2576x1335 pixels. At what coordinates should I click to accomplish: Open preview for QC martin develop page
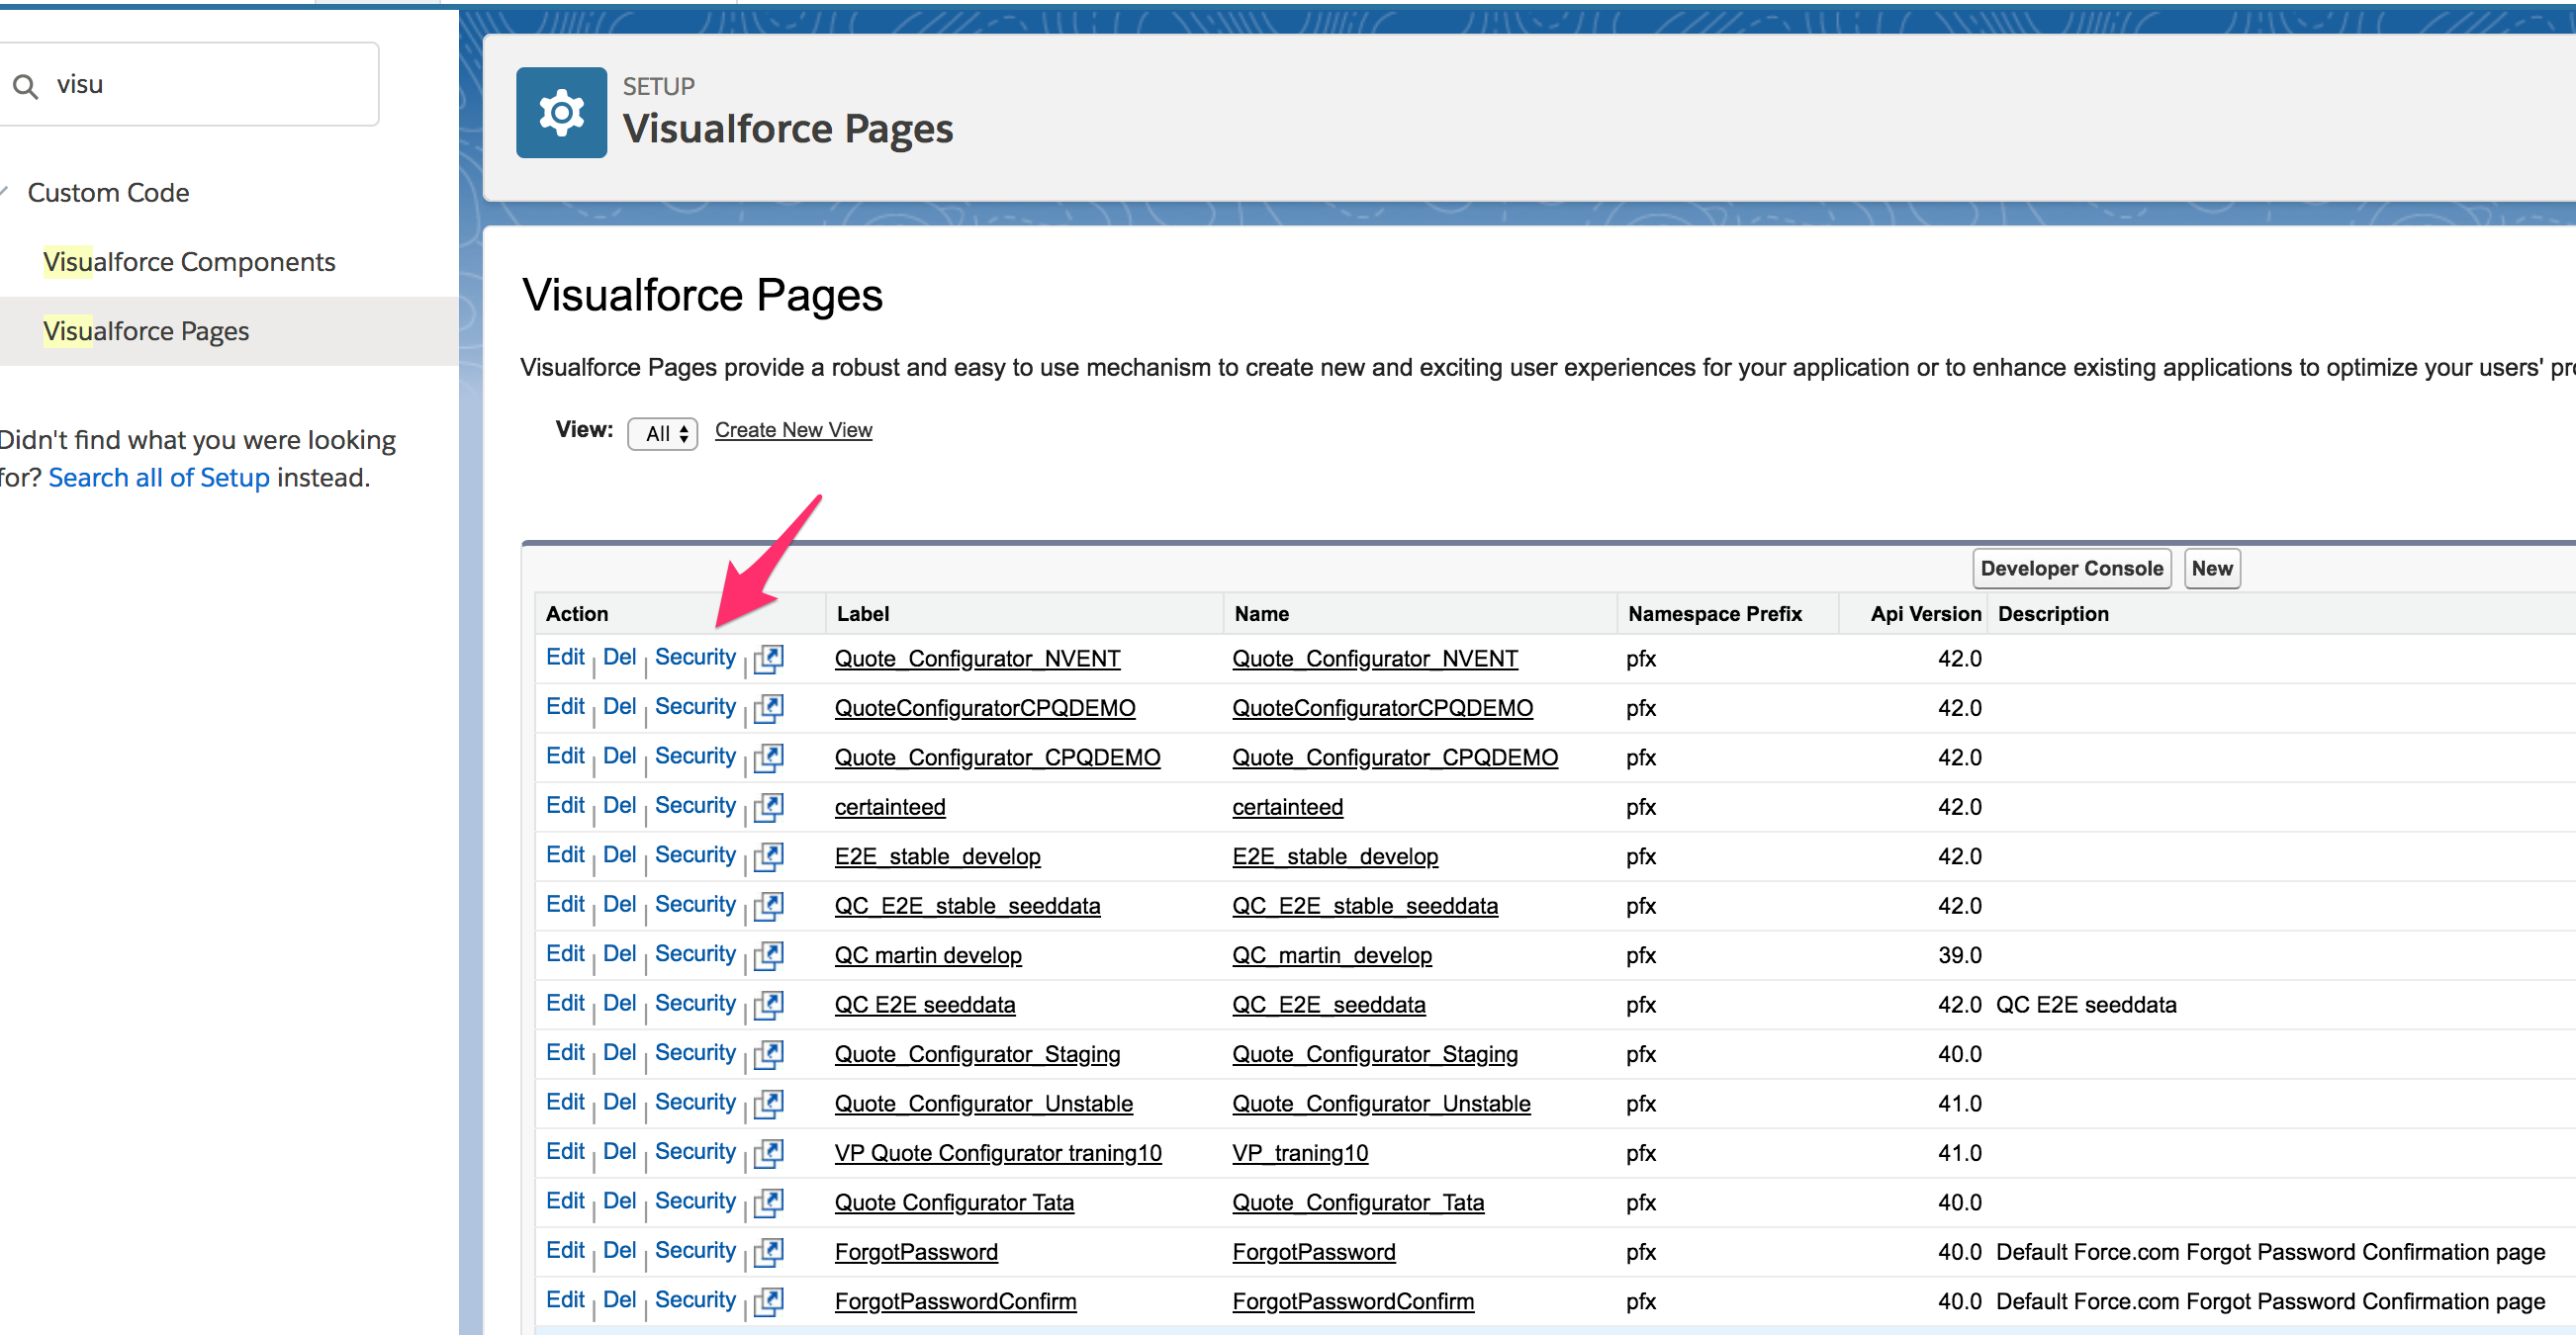pos(770,955)
